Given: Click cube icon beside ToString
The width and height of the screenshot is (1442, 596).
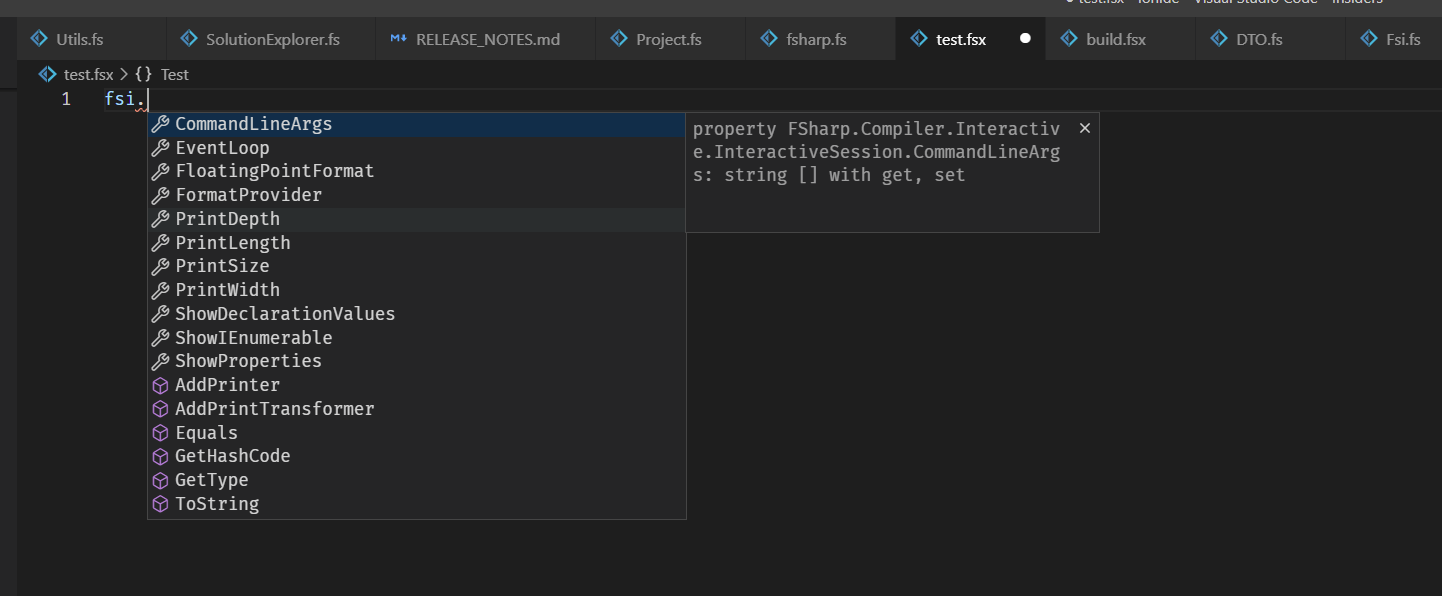Looking at the screenshot, I should click(x=160, y=504).
